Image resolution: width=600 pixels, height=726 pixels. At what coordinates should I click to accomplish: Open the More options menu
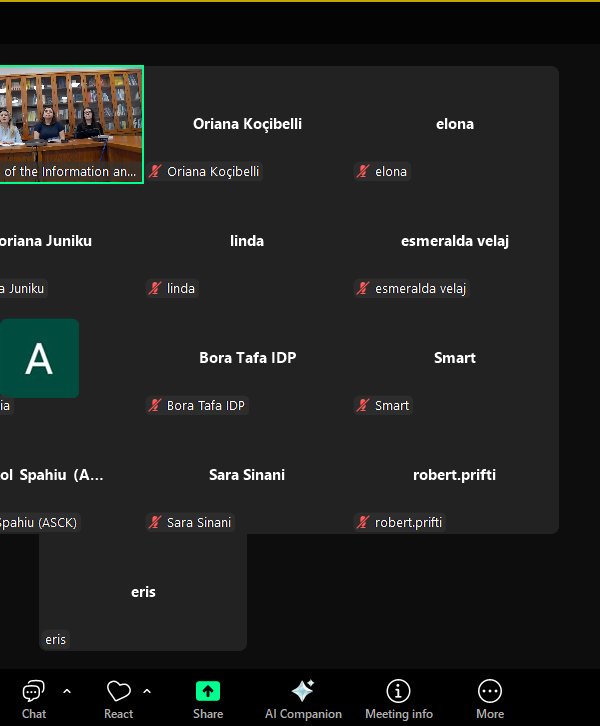[490, 698]
